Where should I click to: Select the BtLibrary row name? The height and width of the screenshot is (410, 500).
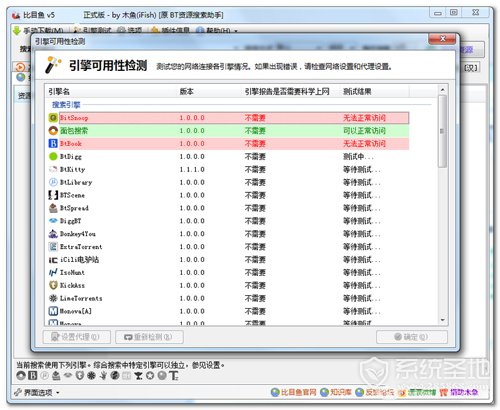tap(76, 182)
